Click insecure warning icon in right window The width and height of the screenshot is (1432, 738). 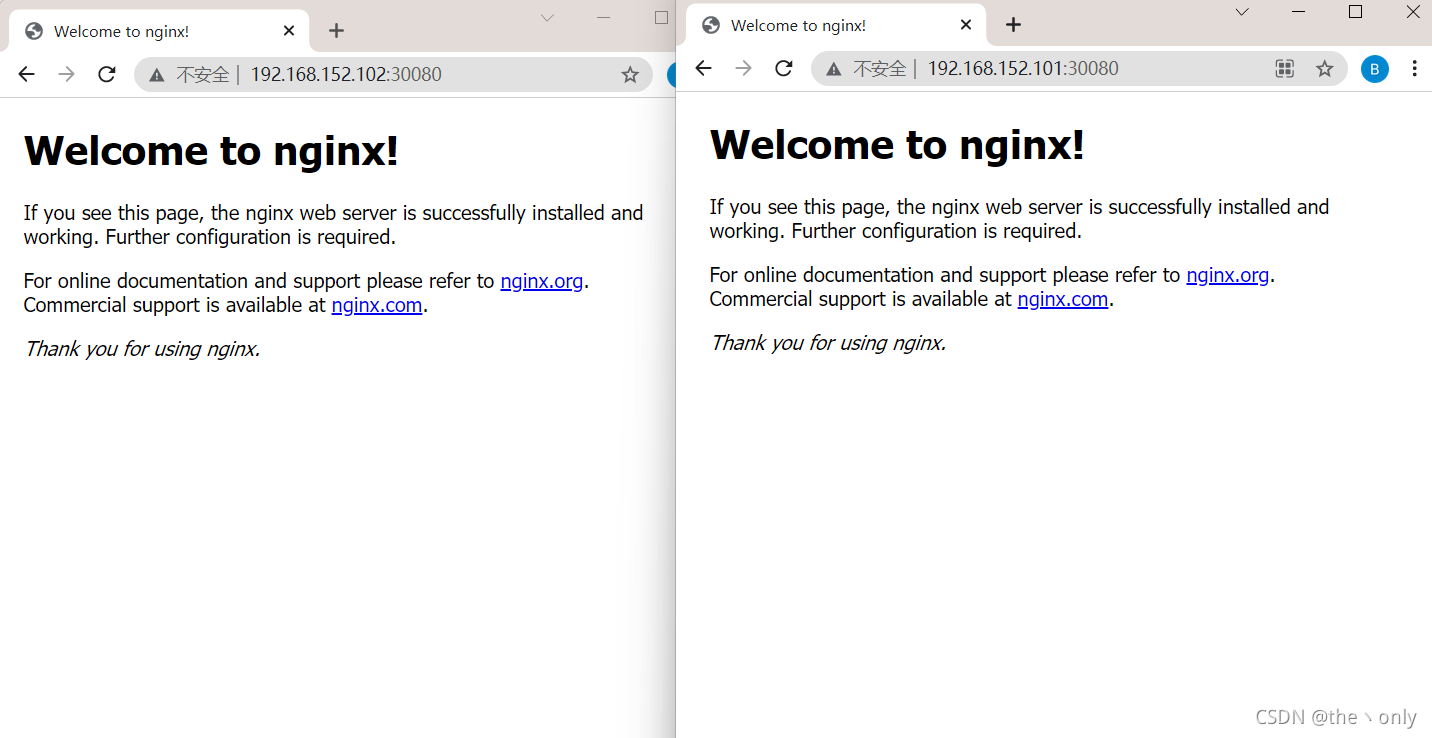(x=833, y=69)
